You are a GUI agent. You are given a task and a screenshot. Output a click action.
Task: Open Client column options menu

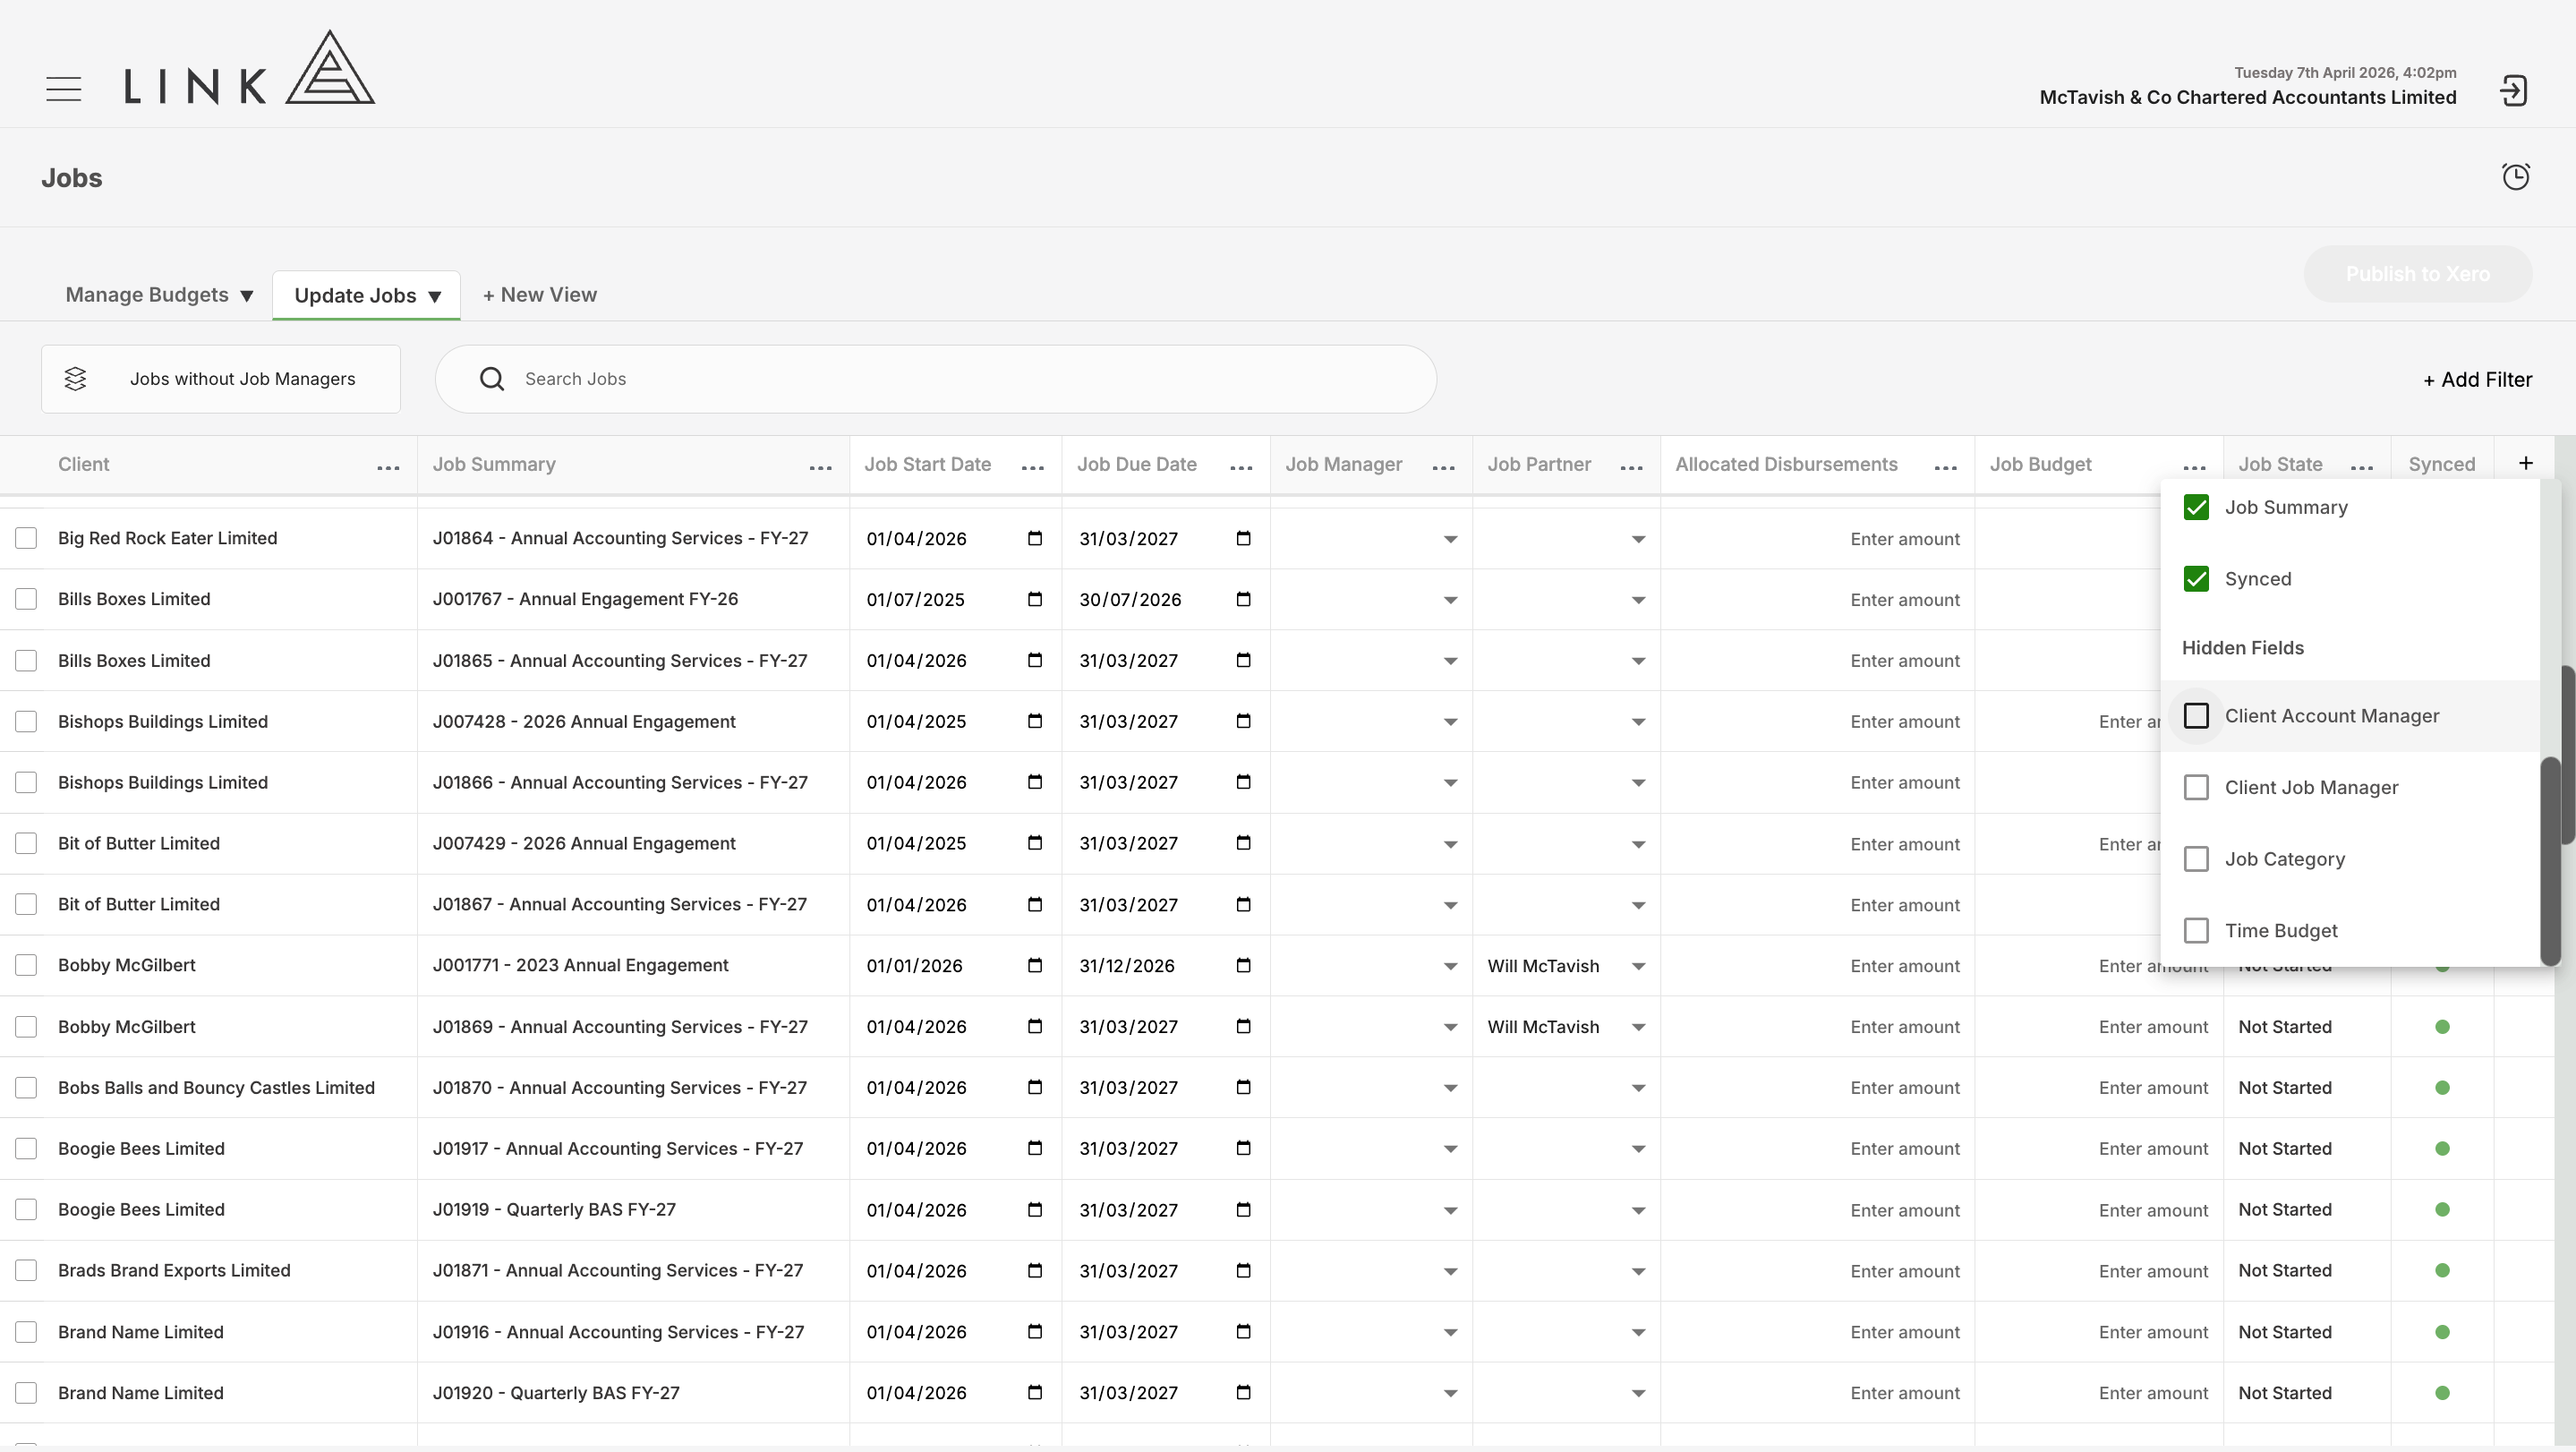point(388,467)
